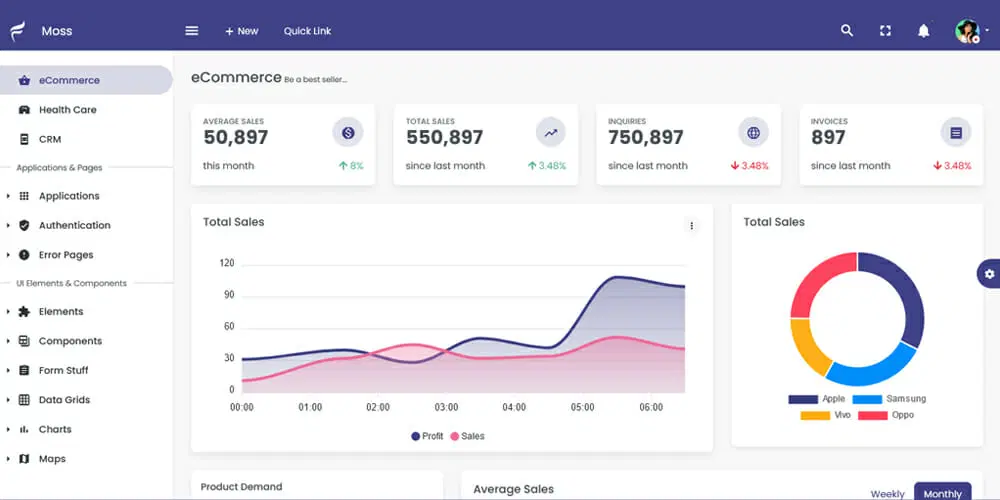Click the 550,897 Total Sales value

pos(445,137)
